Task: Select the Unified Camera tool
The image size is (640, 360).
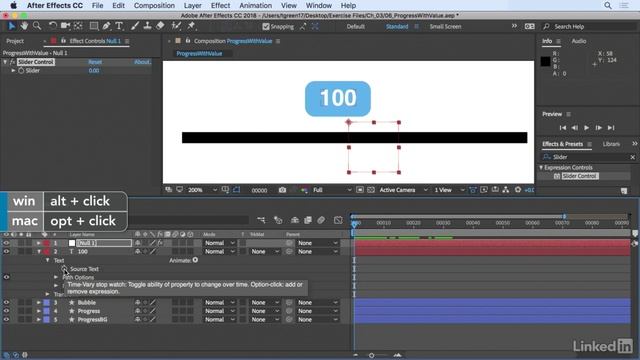Action: (65, 26)
